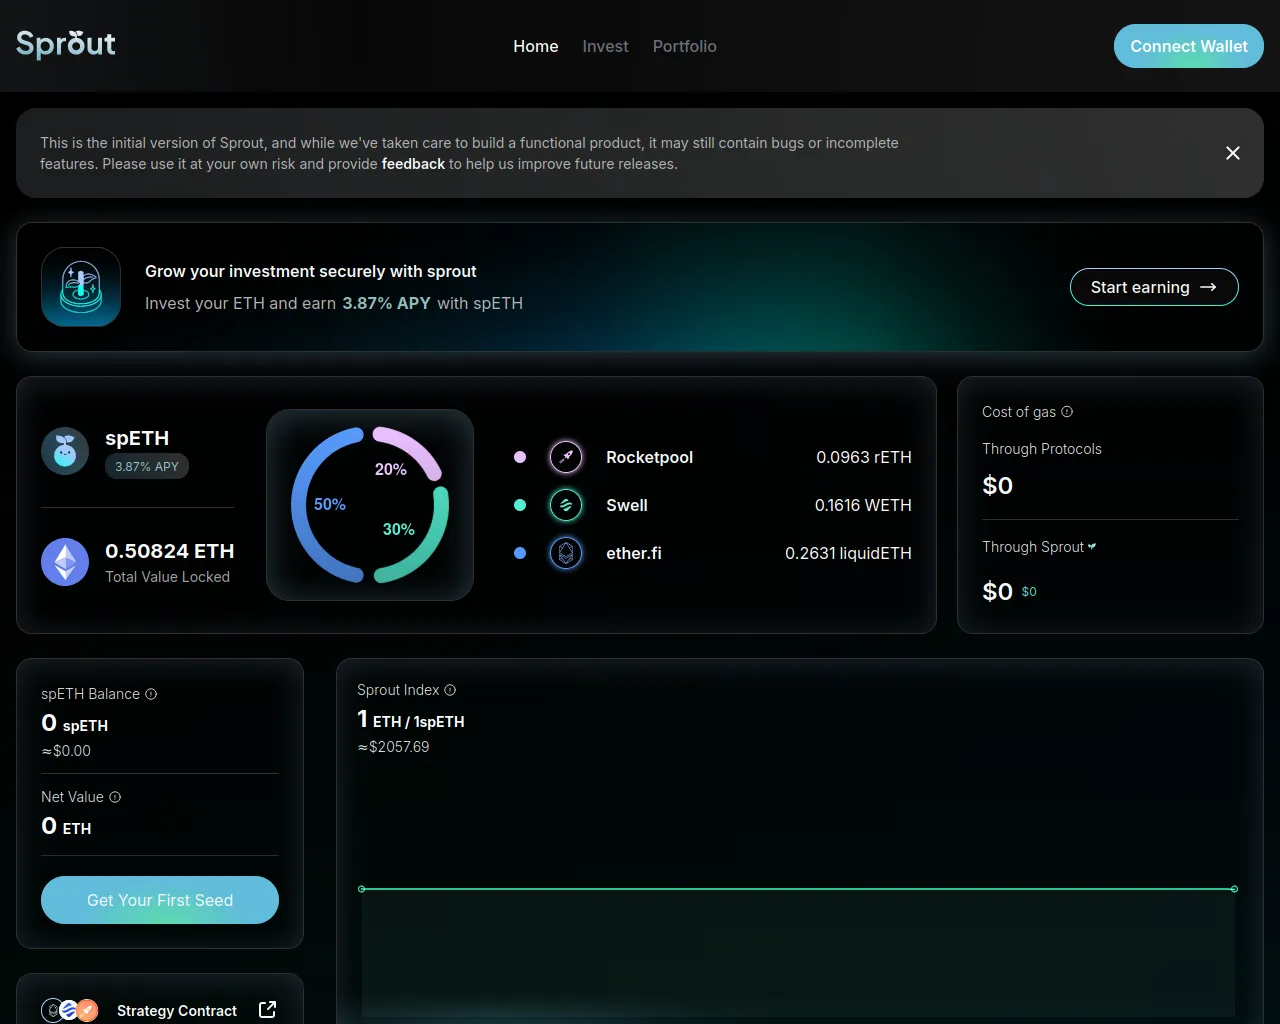Screen dimensions: 1280x1024
Task: Click the Swell protocol icon
Action: (x=566, y=505)
